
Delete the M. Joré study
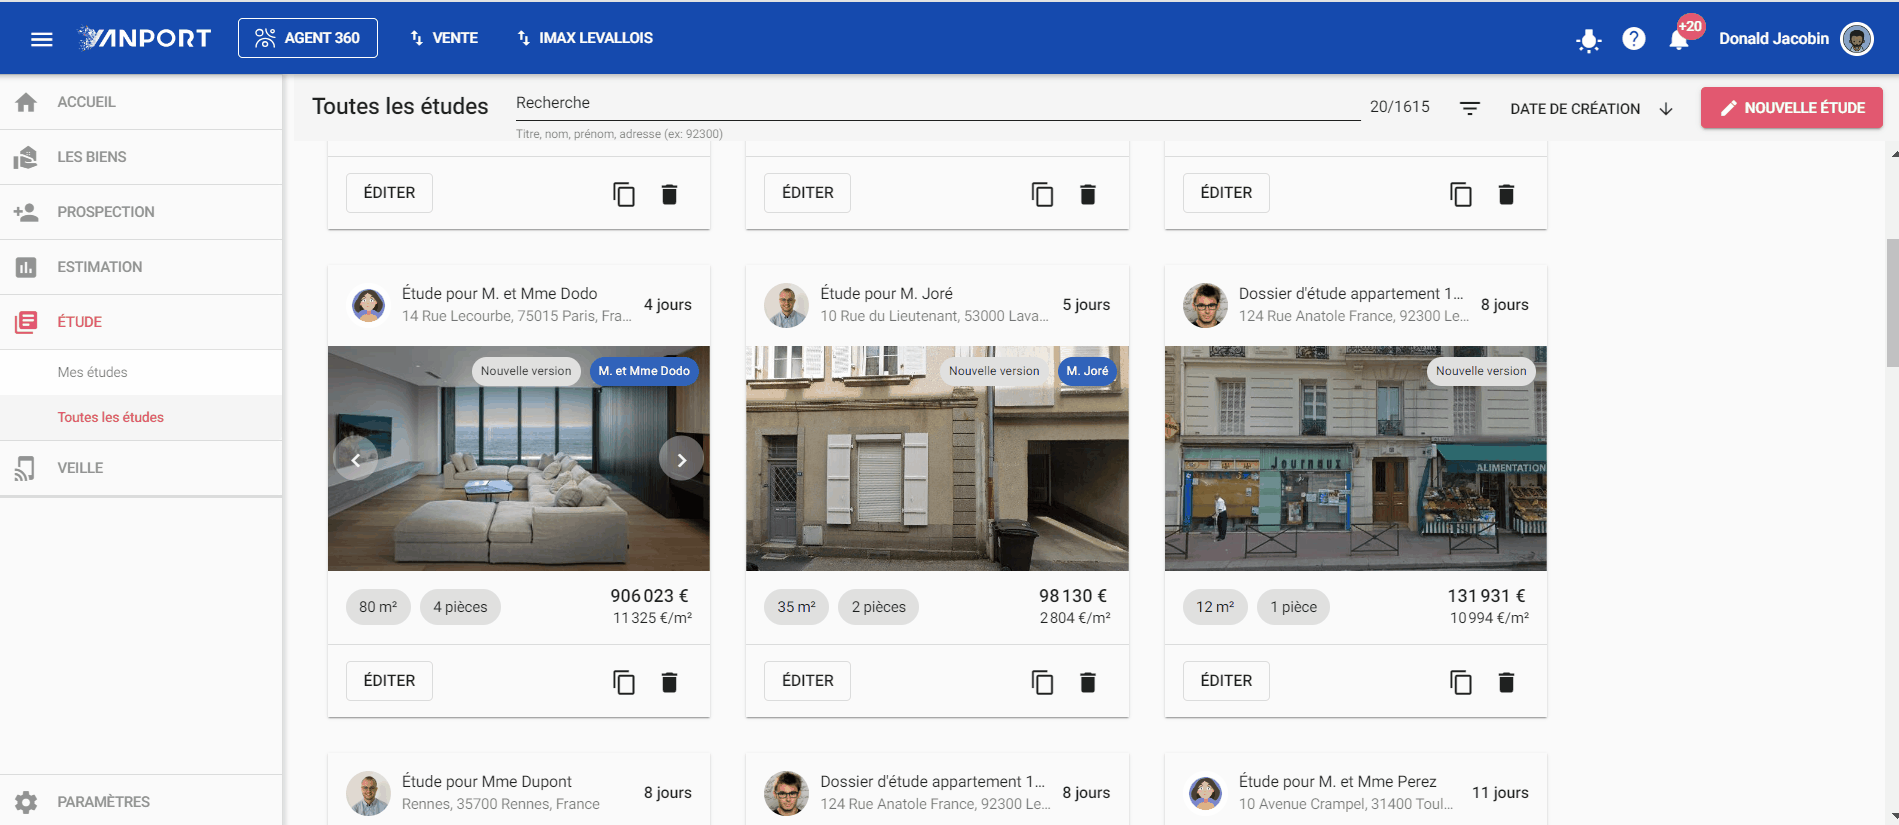click(1088, 682)
